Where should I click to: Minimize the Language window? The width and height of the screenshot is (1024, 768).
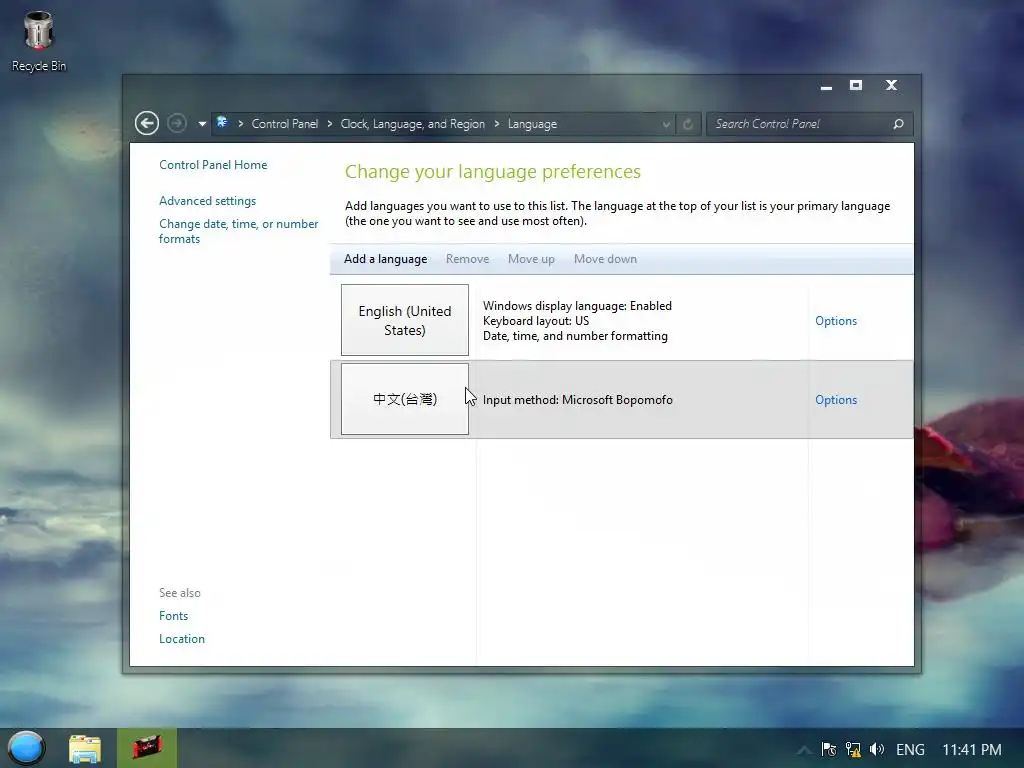click(x=826, y=86)
